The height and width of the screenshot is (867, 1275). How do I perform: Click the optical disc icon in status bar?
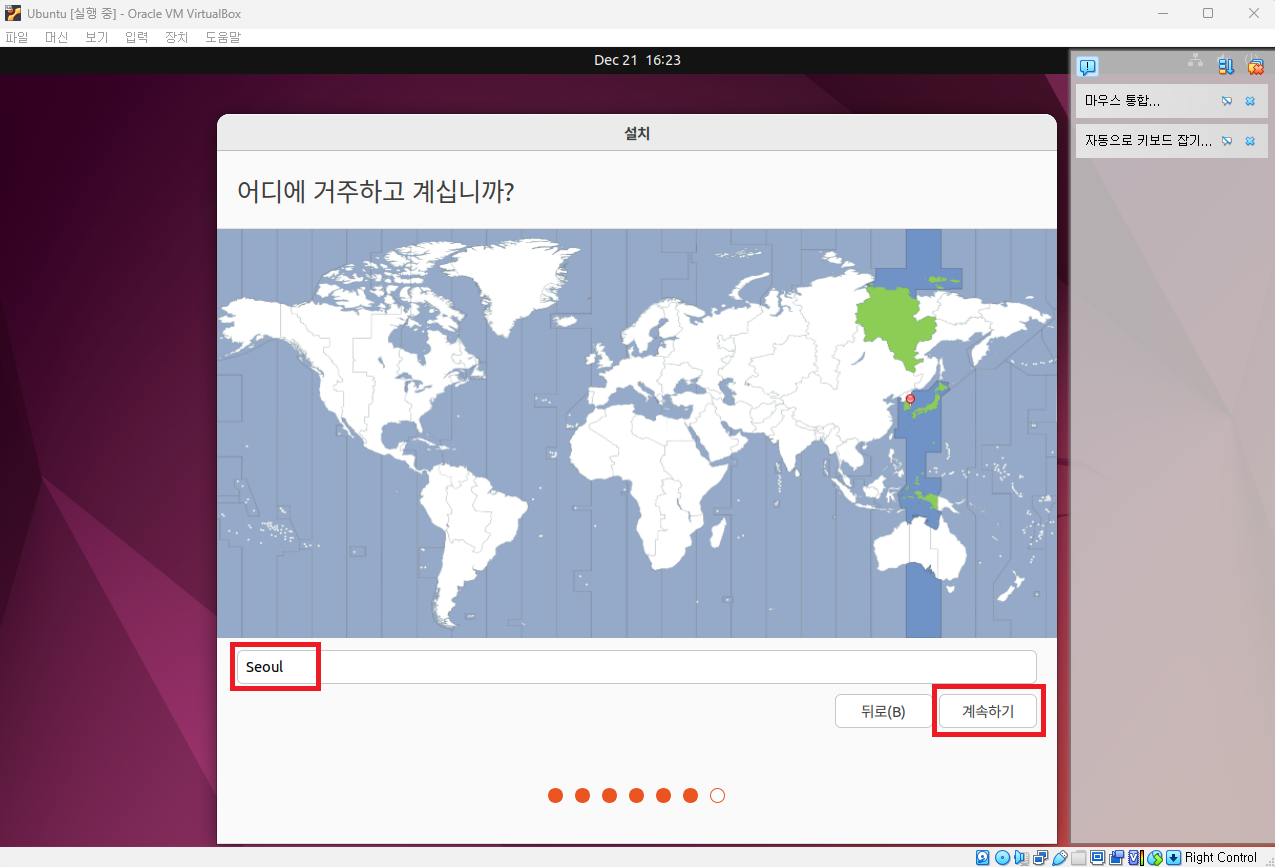(x=1002, y=857)
